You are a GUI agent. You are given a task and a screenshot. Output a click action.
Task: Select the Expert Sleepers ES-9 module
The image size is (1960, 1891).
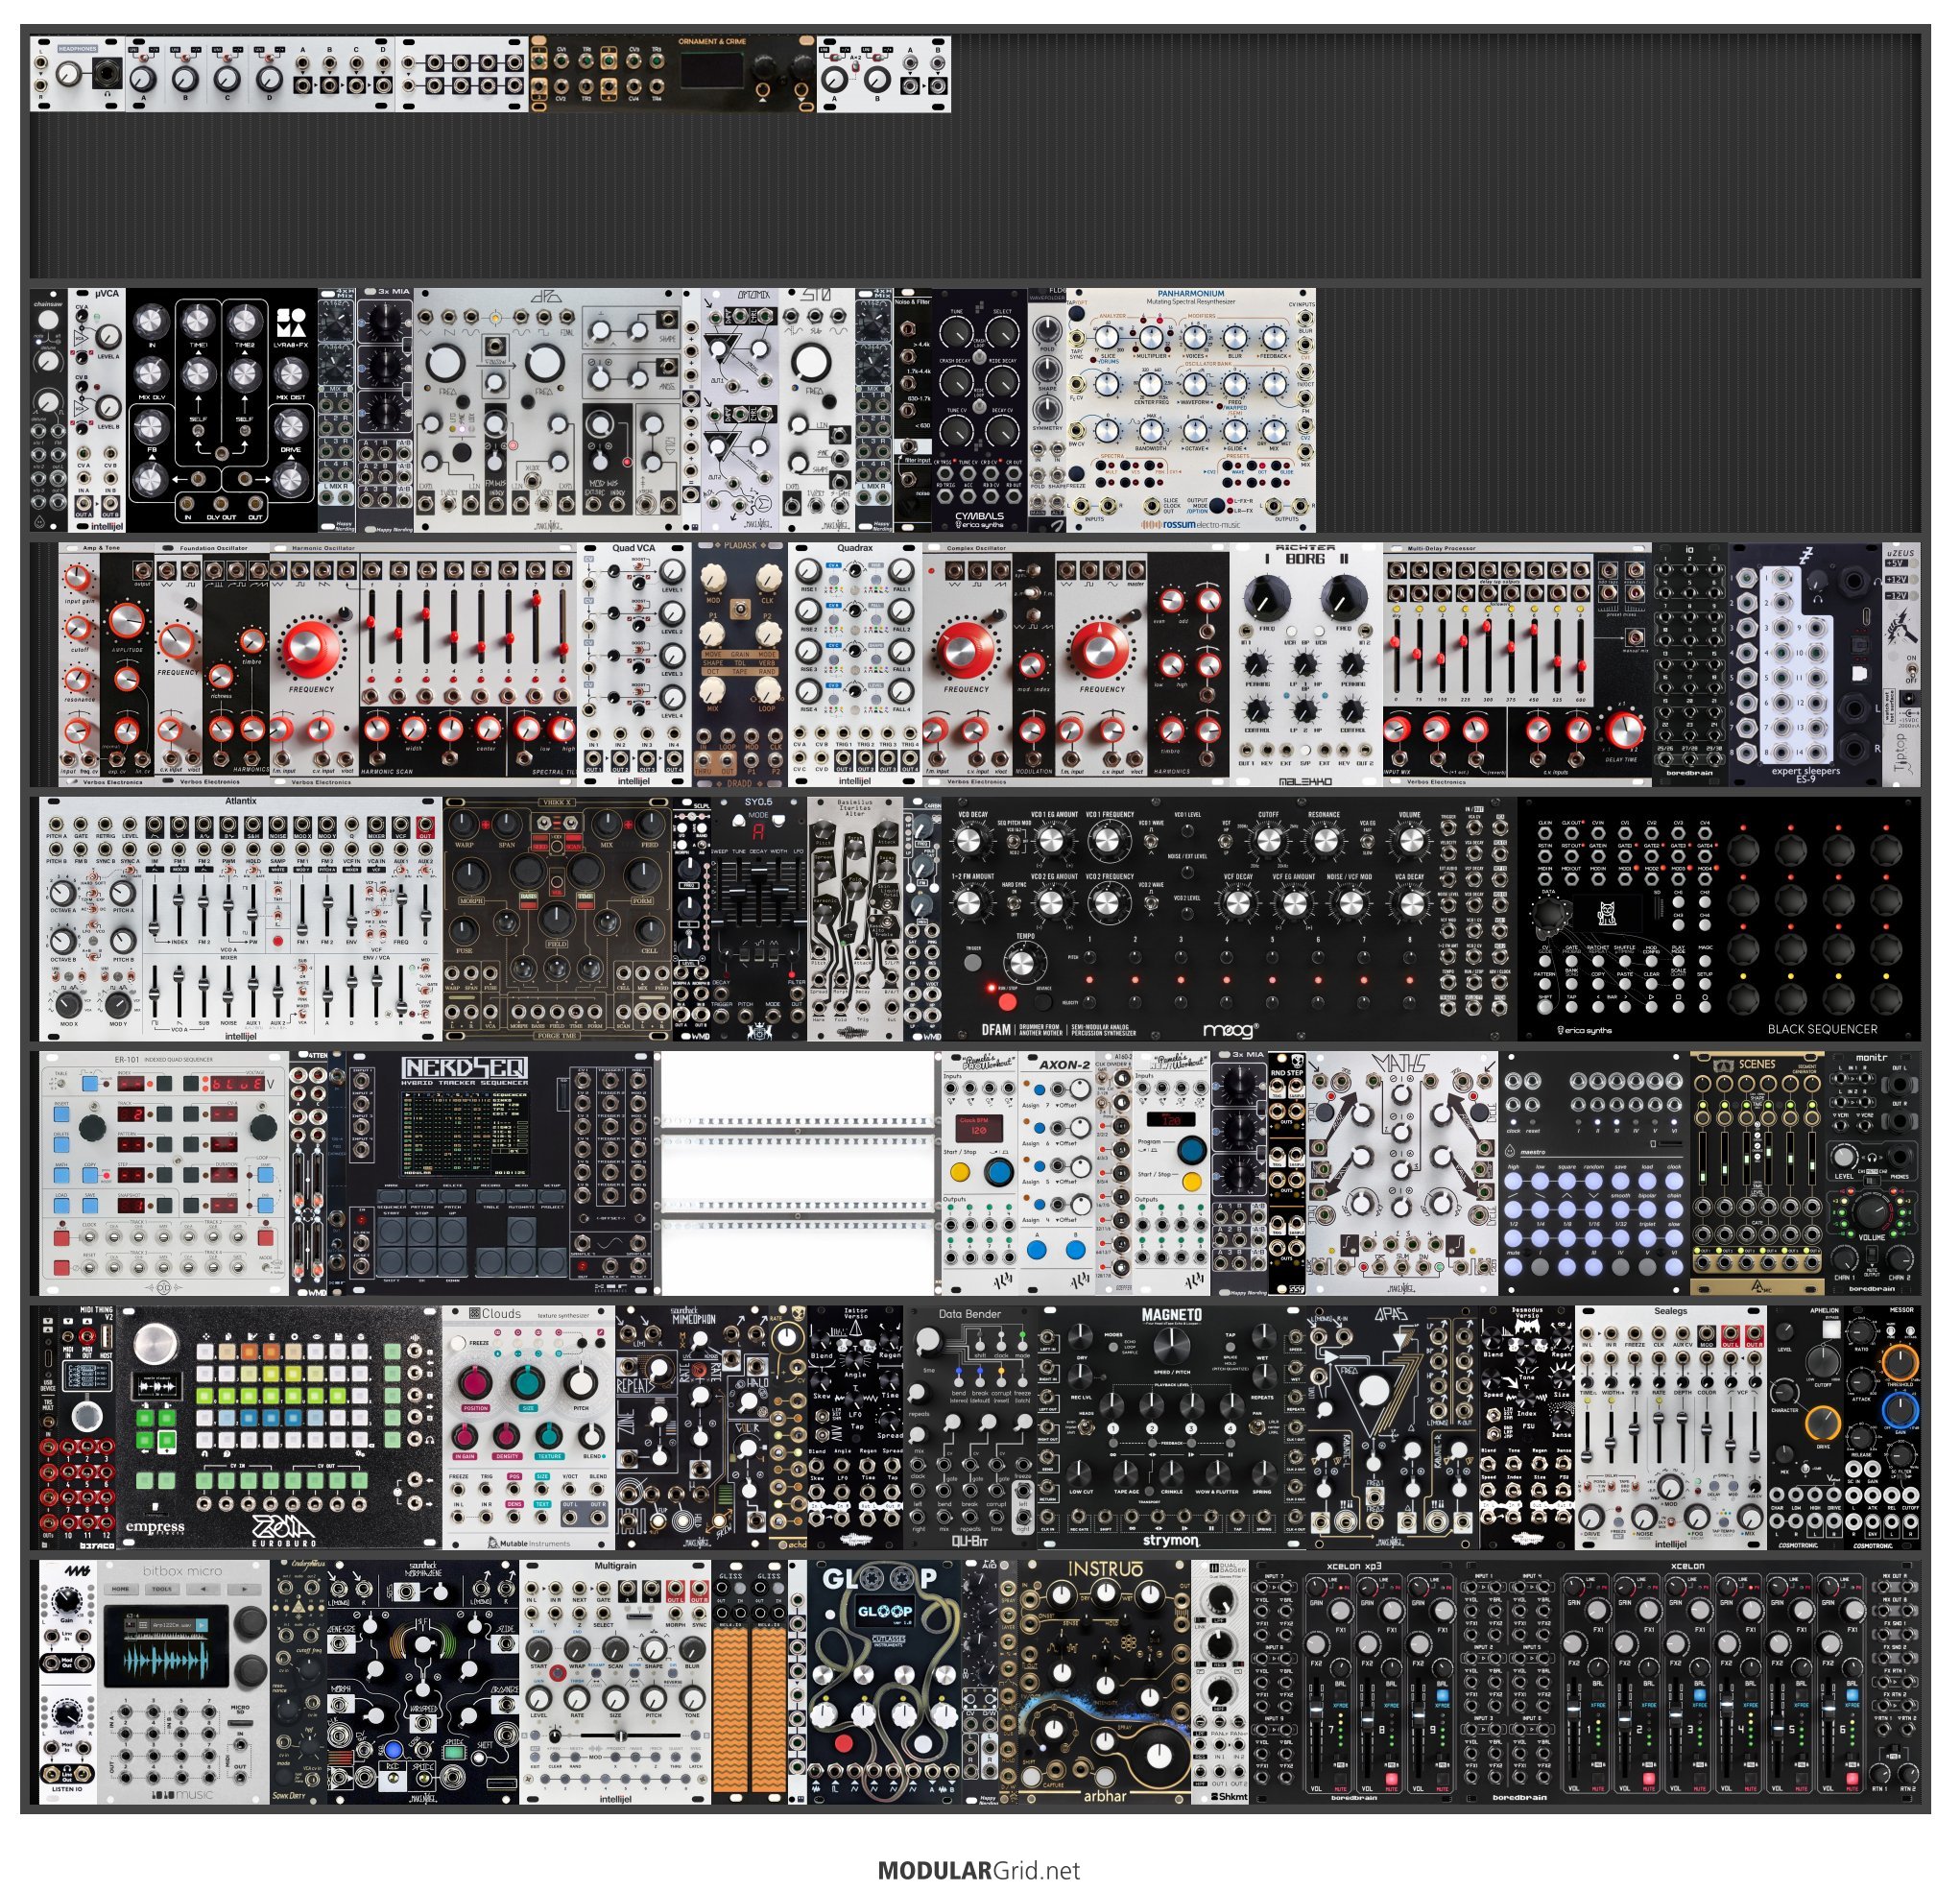coord(1805,665)
